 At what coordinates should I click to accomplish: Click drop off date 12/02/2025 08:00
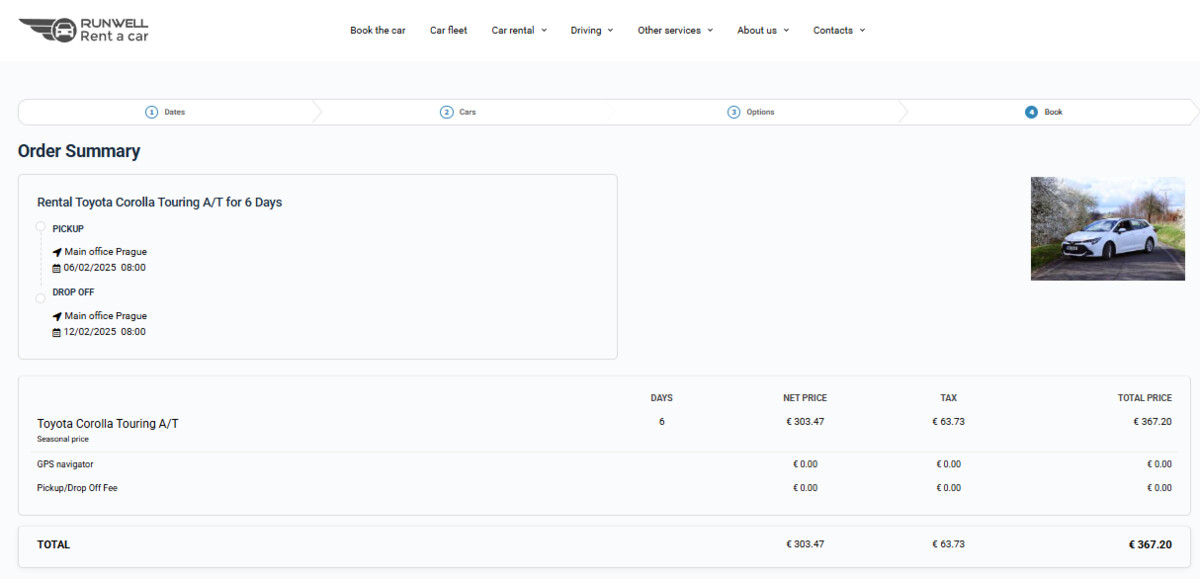coord(105,332)
